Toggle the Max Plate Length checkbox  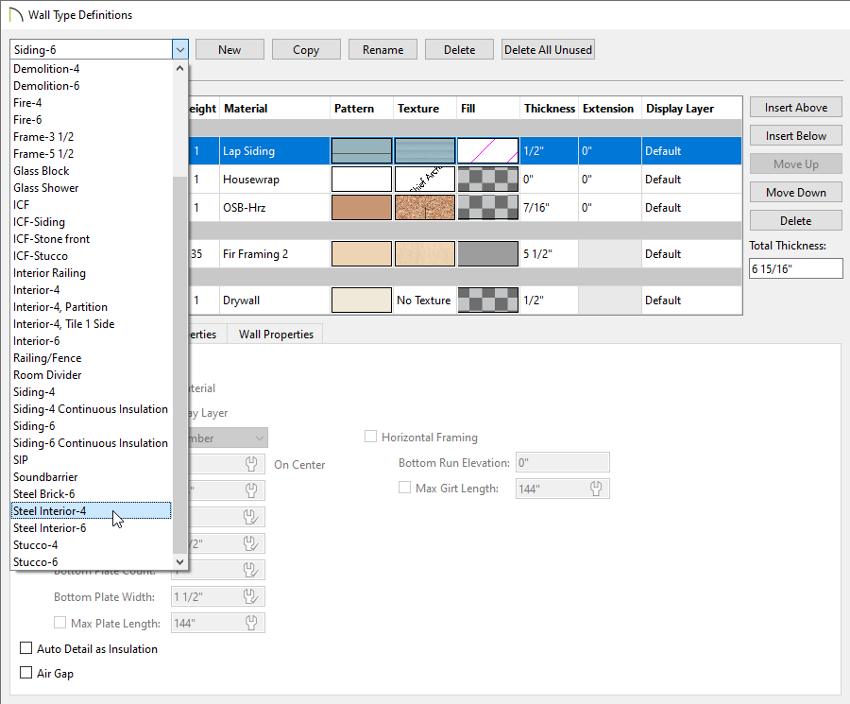pyautogui.click(x=60, y=622)
